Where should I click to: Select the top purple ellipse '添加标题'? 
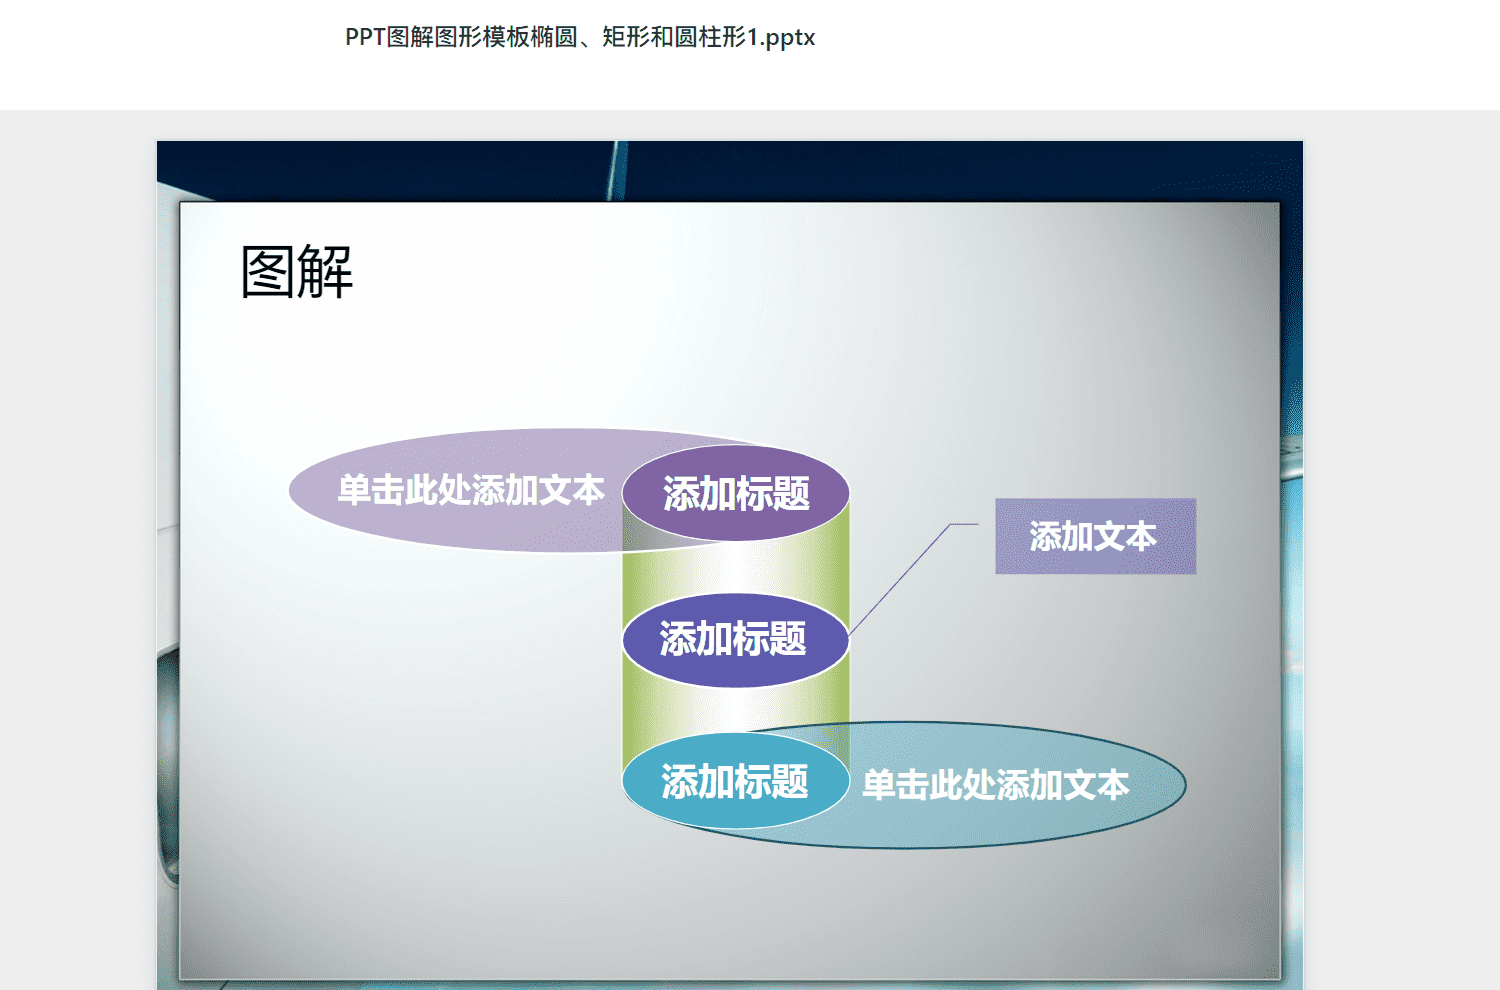(736, 494)
